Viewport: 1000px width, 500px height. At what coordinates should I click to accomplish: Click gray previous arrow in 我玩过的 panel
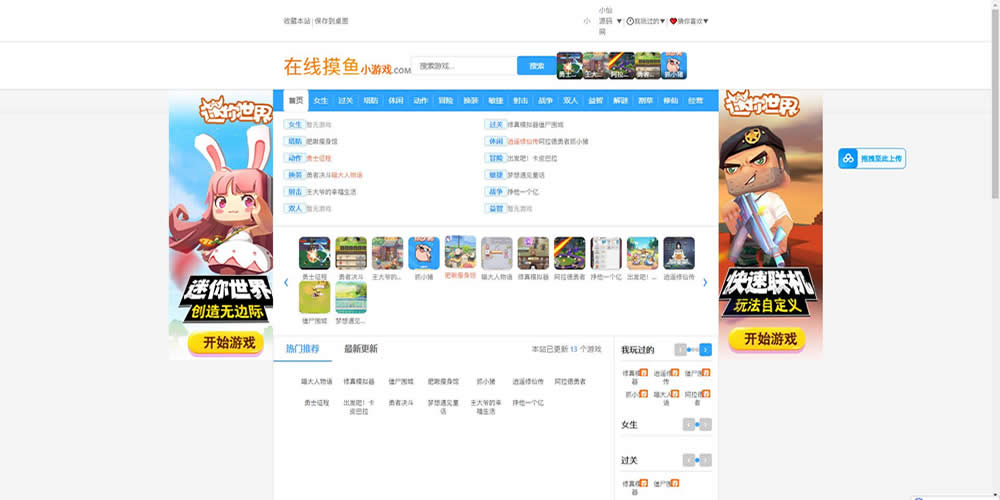680,349
